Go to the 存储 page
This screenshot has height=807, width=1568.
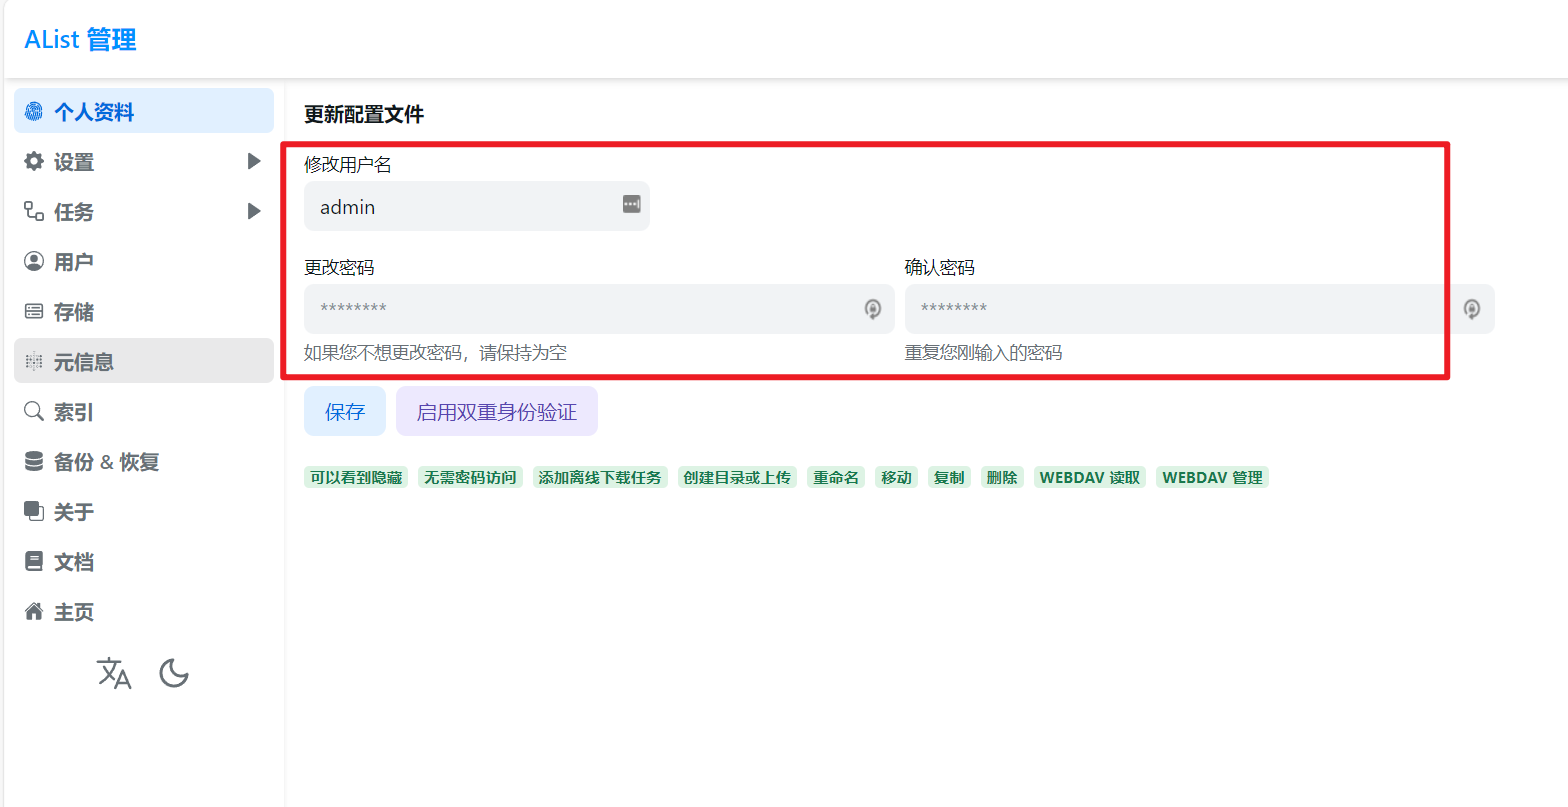(144, 311)
